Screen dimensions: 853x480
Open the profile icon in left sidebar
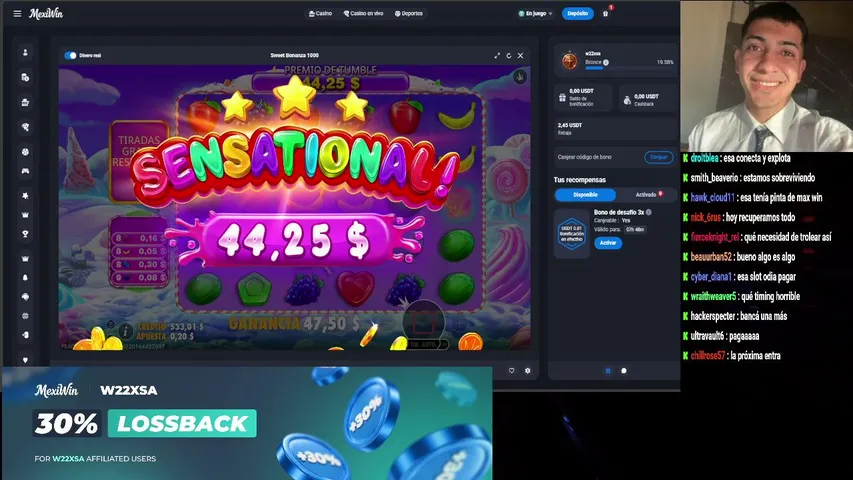pyautogui.click(x=25, y=53)
